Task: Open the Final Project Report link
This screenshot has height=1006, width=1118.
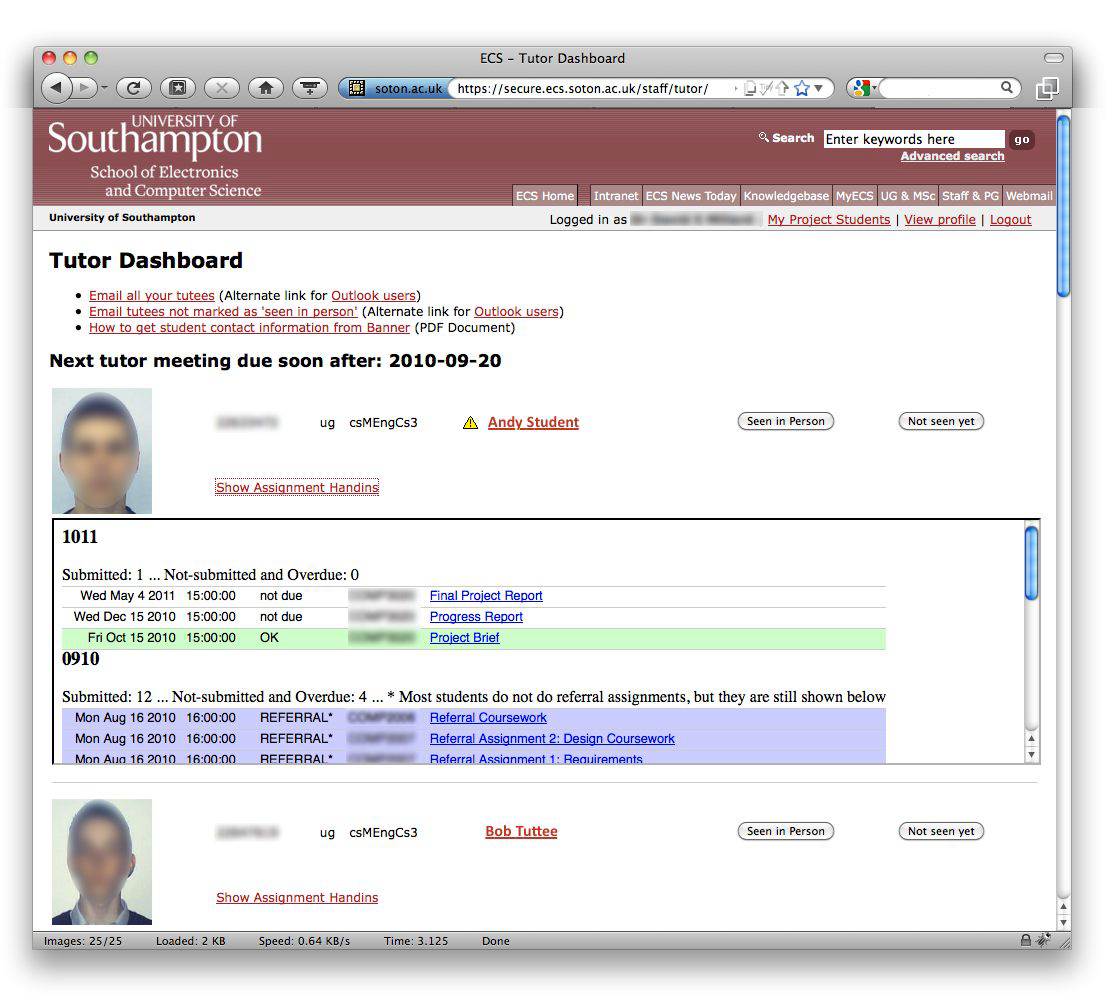Action: point(486,595)
